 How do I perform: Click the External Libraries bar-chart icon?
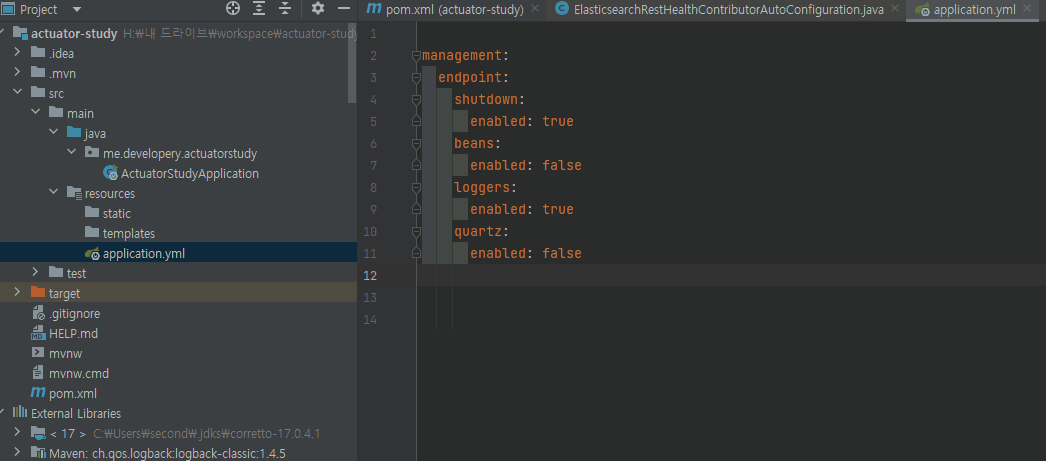(20, 412)
